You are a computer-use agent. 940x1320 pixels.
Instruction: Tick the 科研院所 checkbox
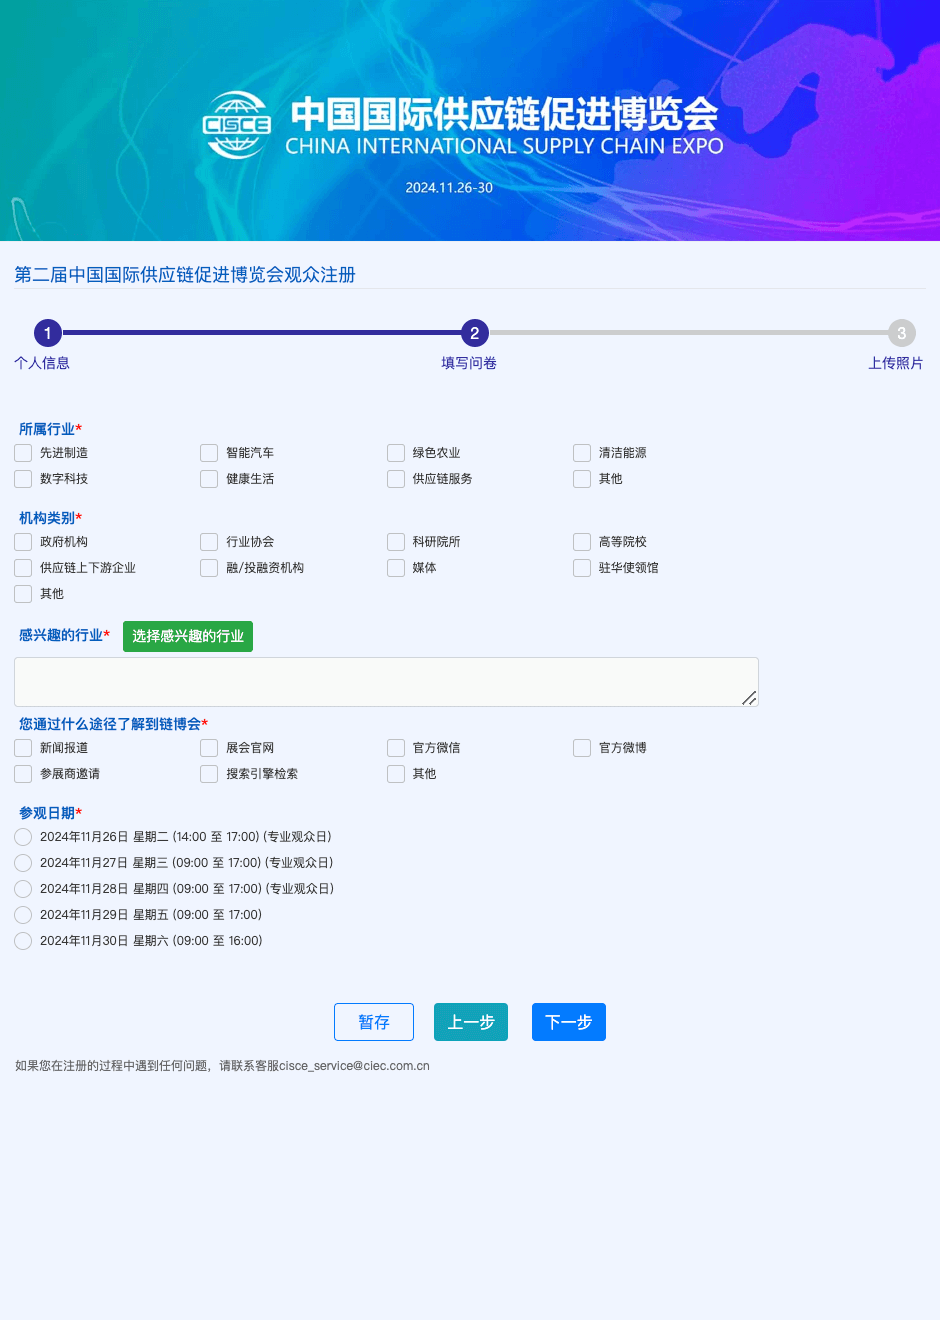click(x=396, y=542)
